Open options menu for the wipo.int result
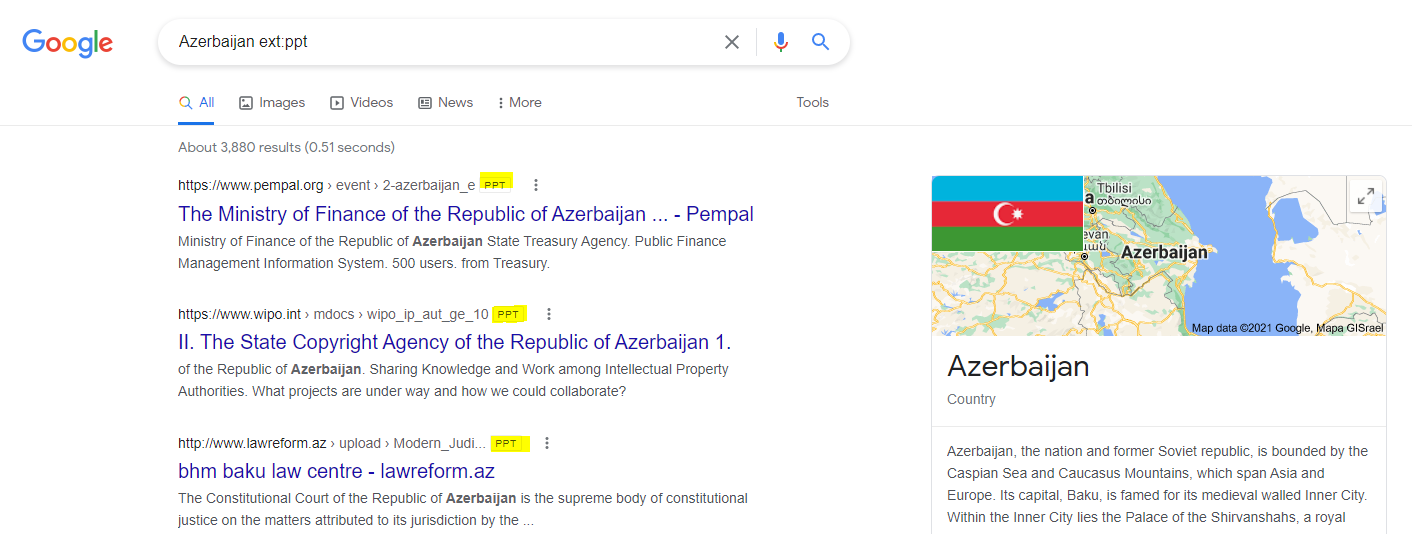The height and width of the screenshot is (534, 1412). pyautogui.click(x=548, y=314)
